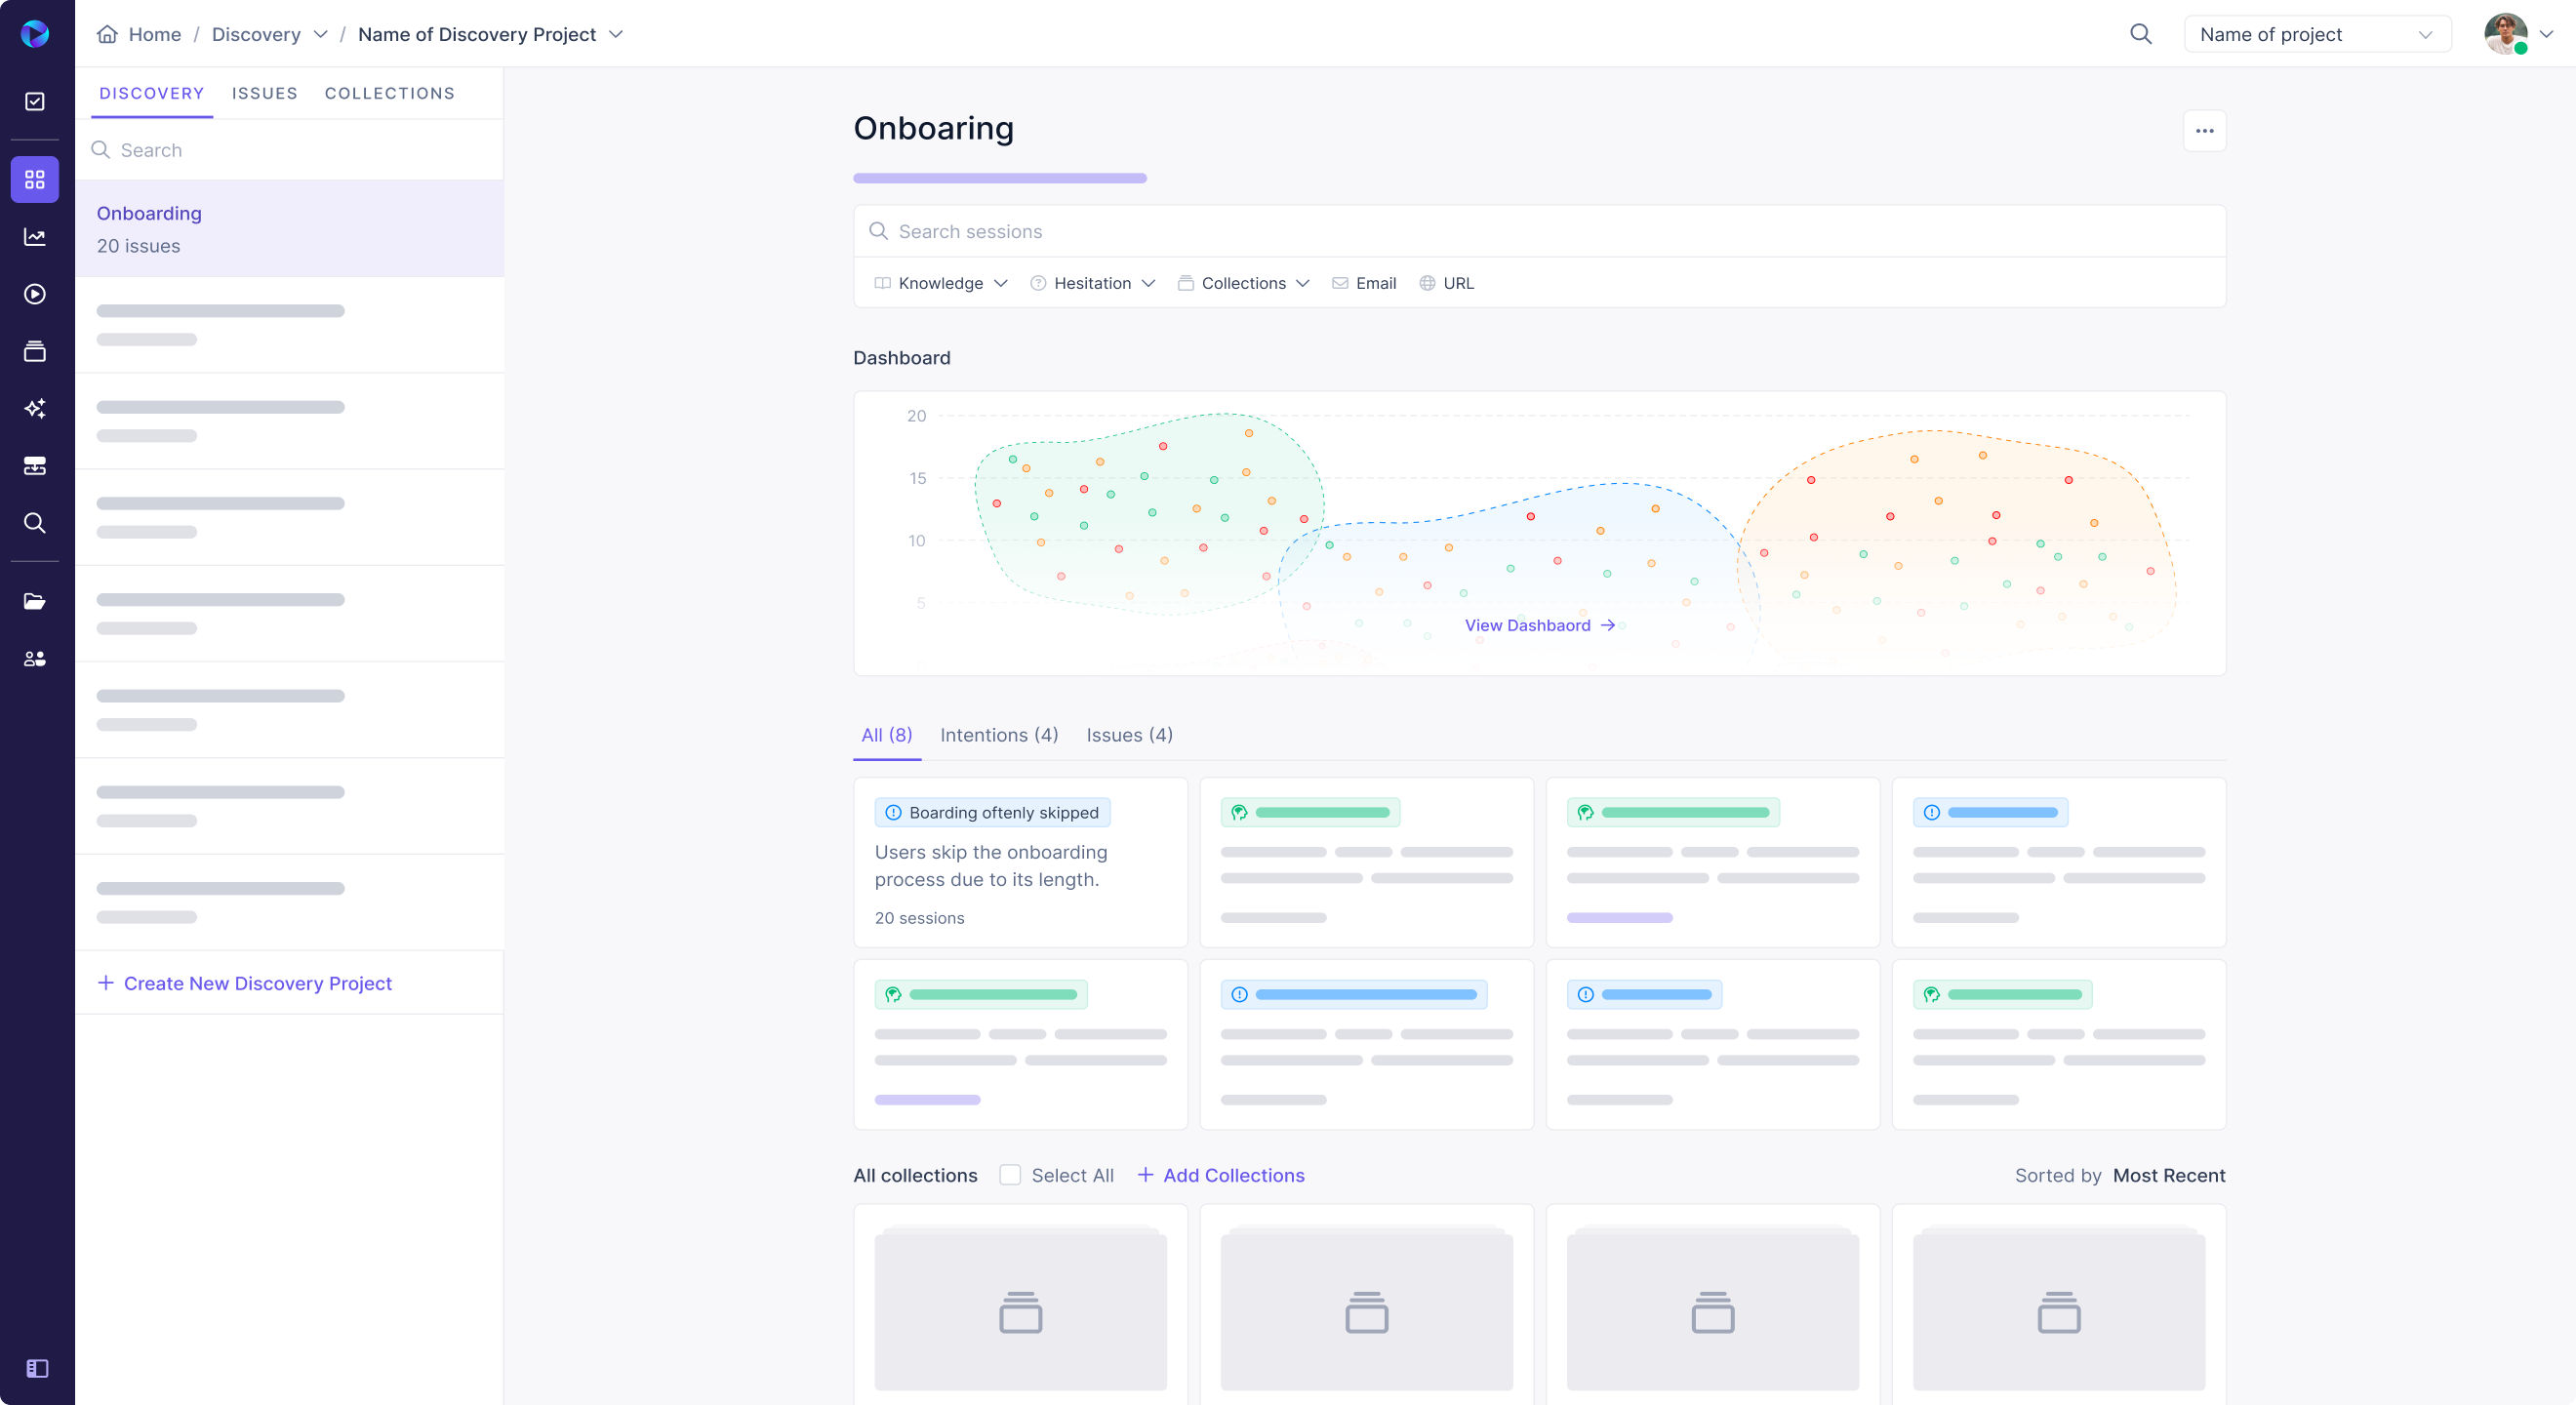Select the team members icon in sidebar
This screenshot has width=2576, height=1405.
(x=35, y=658)
